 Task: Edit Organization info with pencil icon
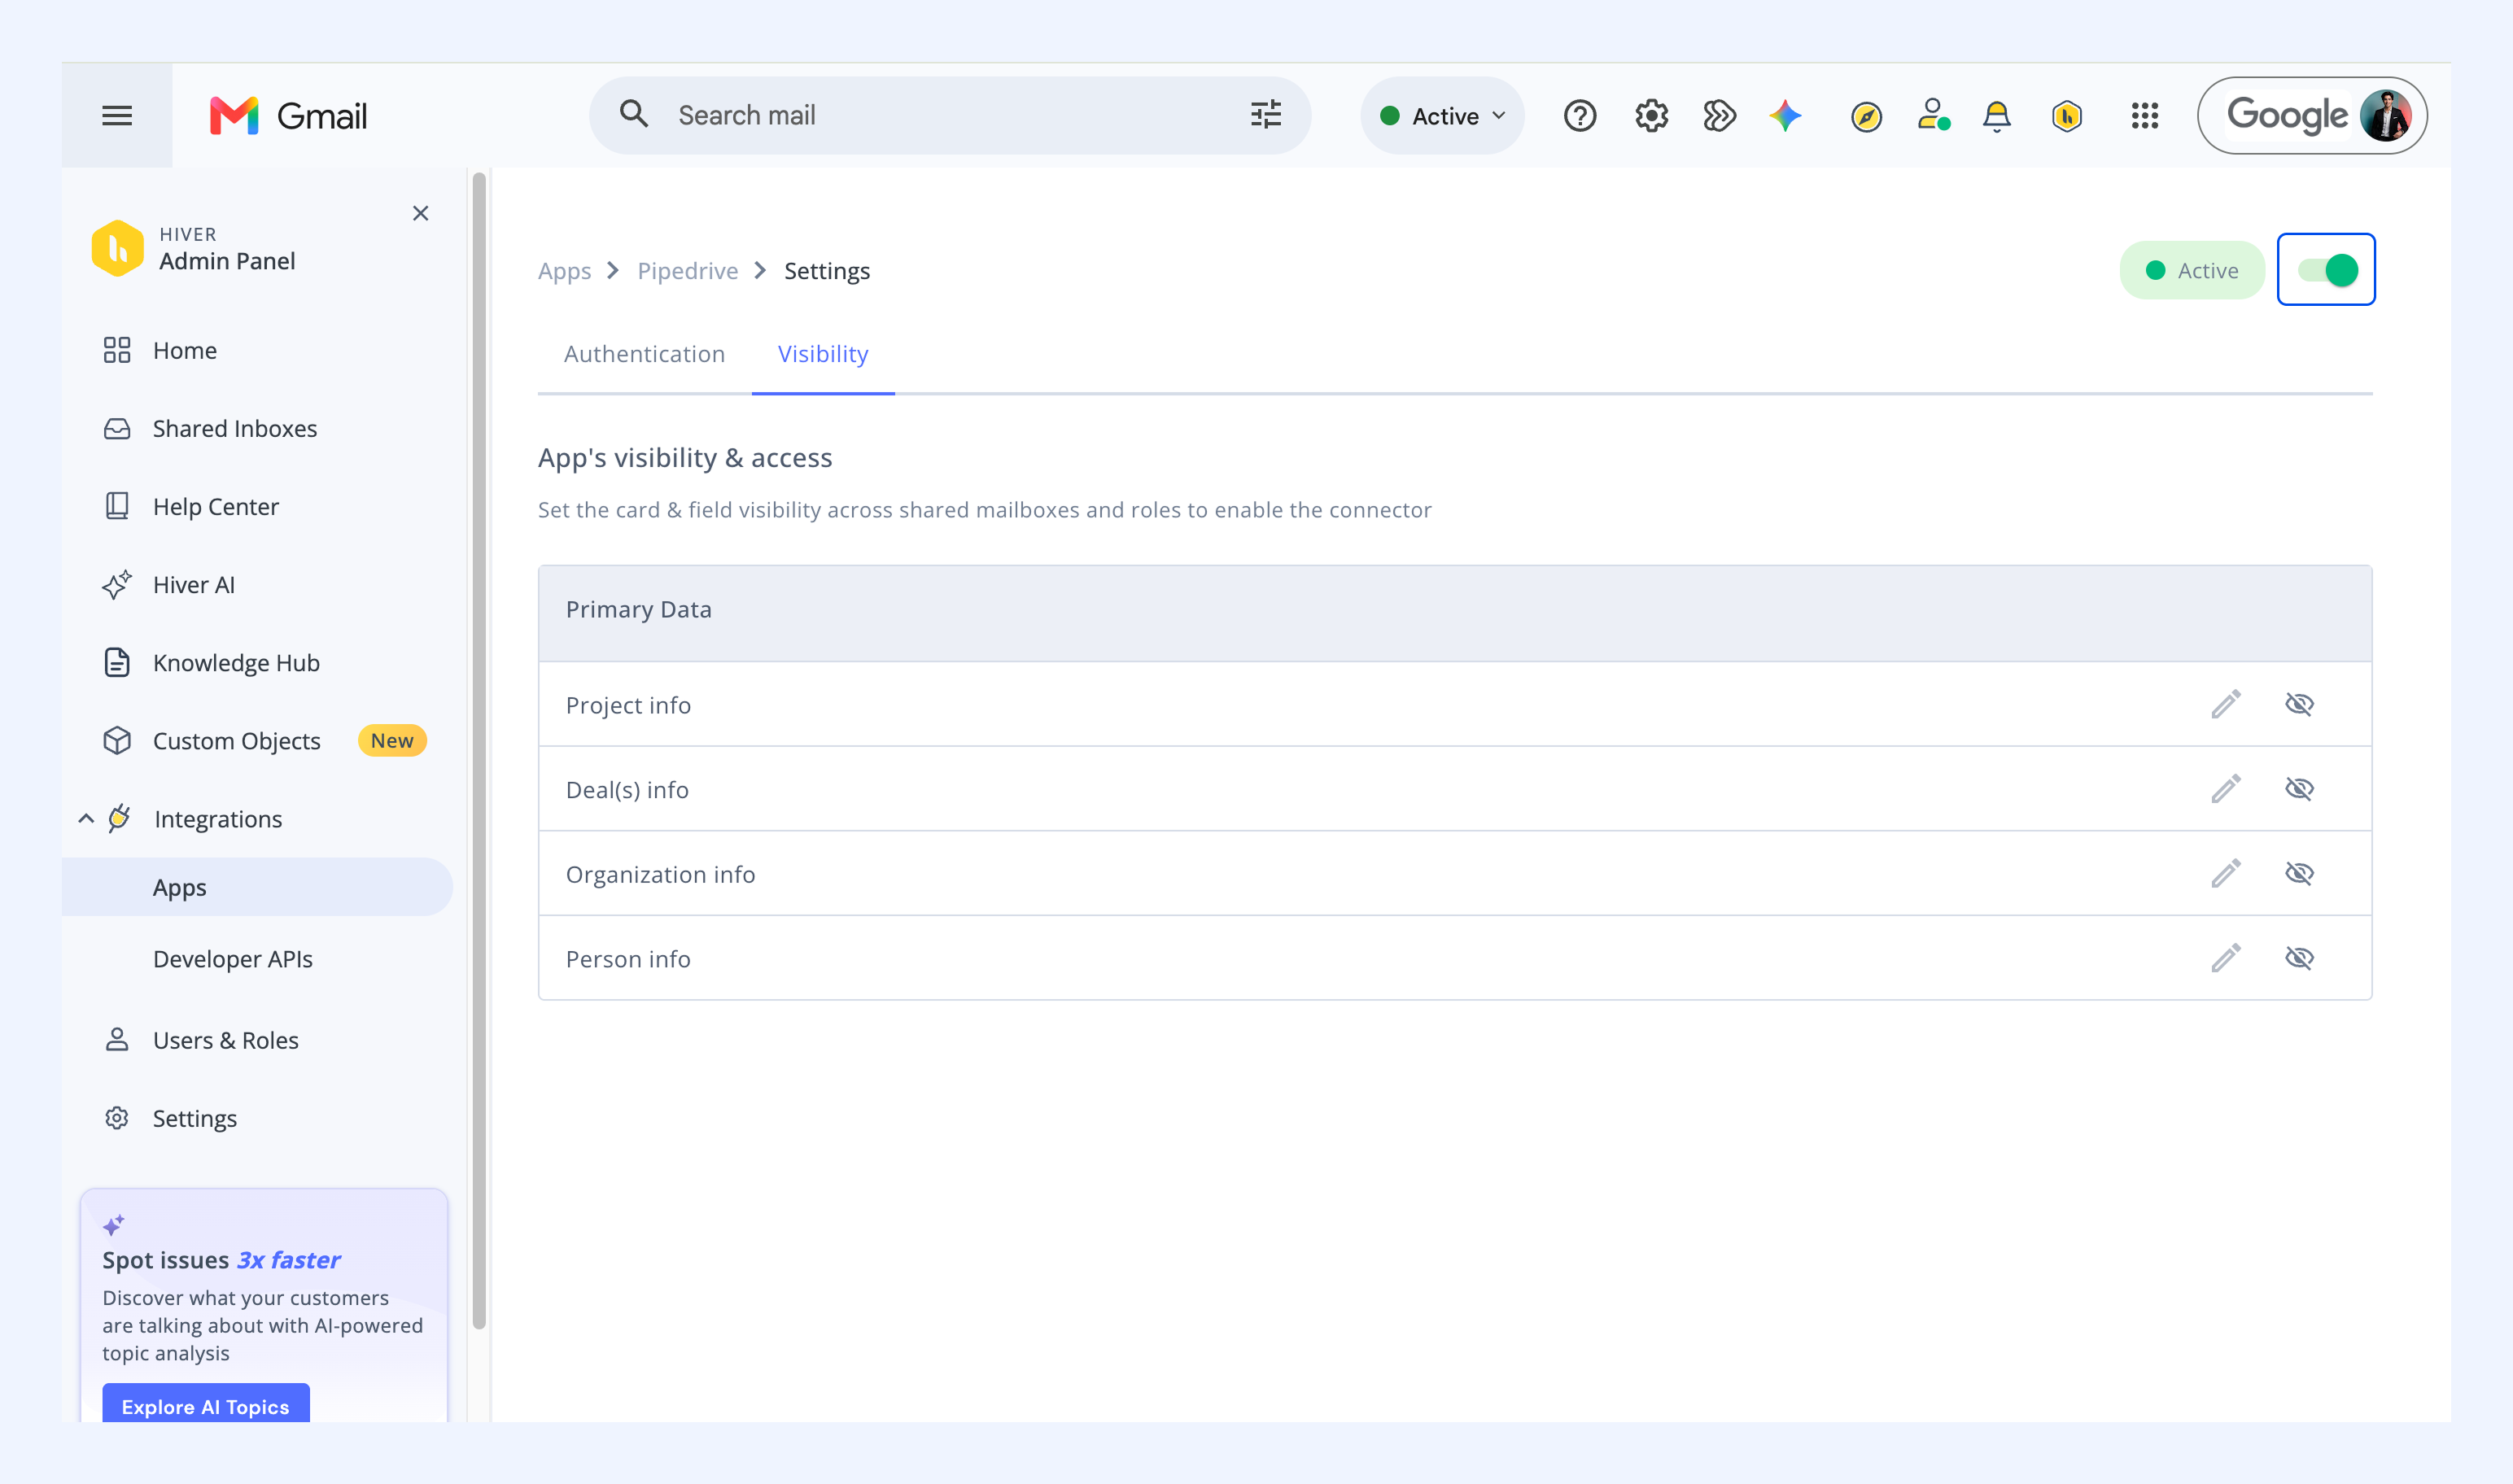(2225, 873)
